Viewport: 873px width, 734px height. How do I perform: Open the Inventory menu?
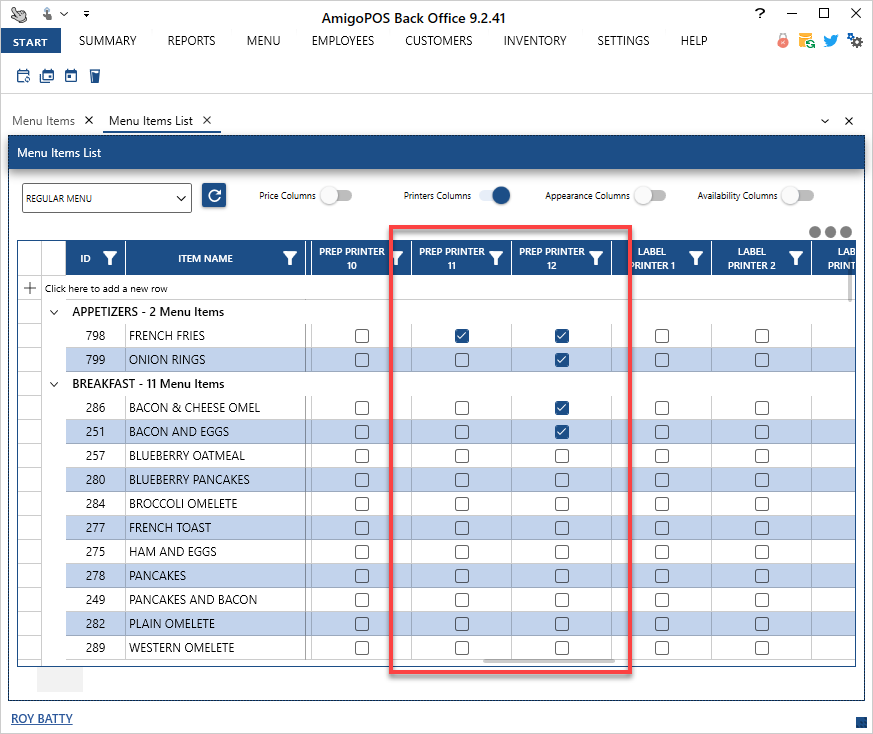click(x=534, y=41)
